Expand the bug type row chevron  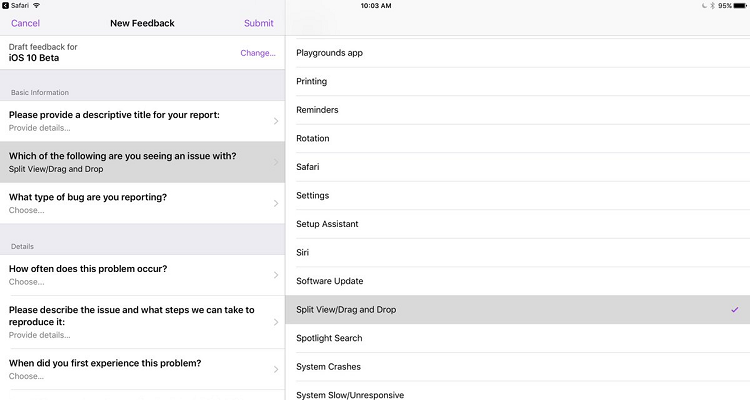point(276,204)
